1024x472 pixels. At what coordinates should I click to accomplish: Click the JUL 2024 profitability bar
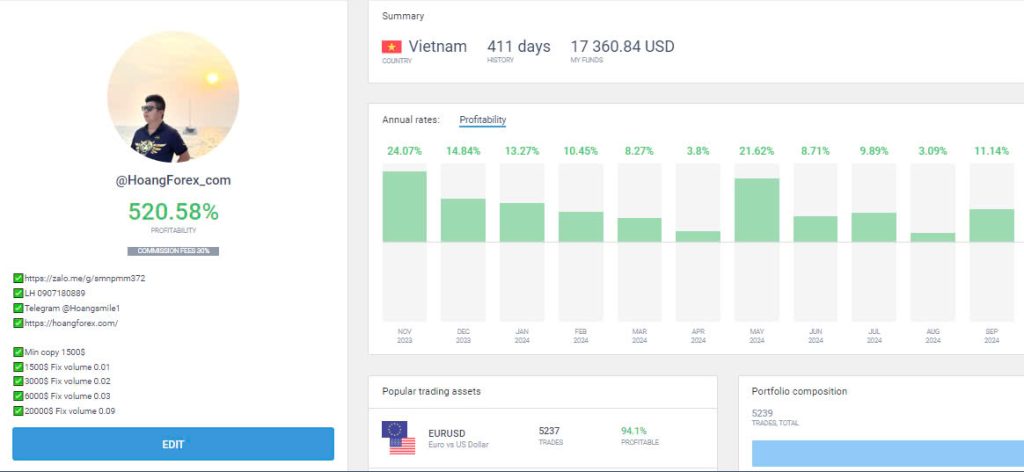874,227
